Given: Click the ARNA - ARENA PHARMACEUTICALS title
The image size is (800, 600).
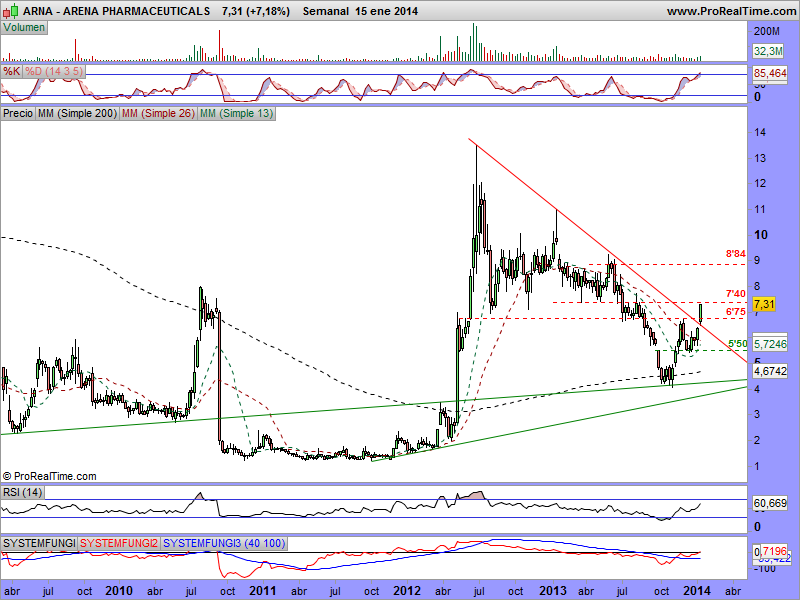Looking at the screenshot, I should point(116,11).
